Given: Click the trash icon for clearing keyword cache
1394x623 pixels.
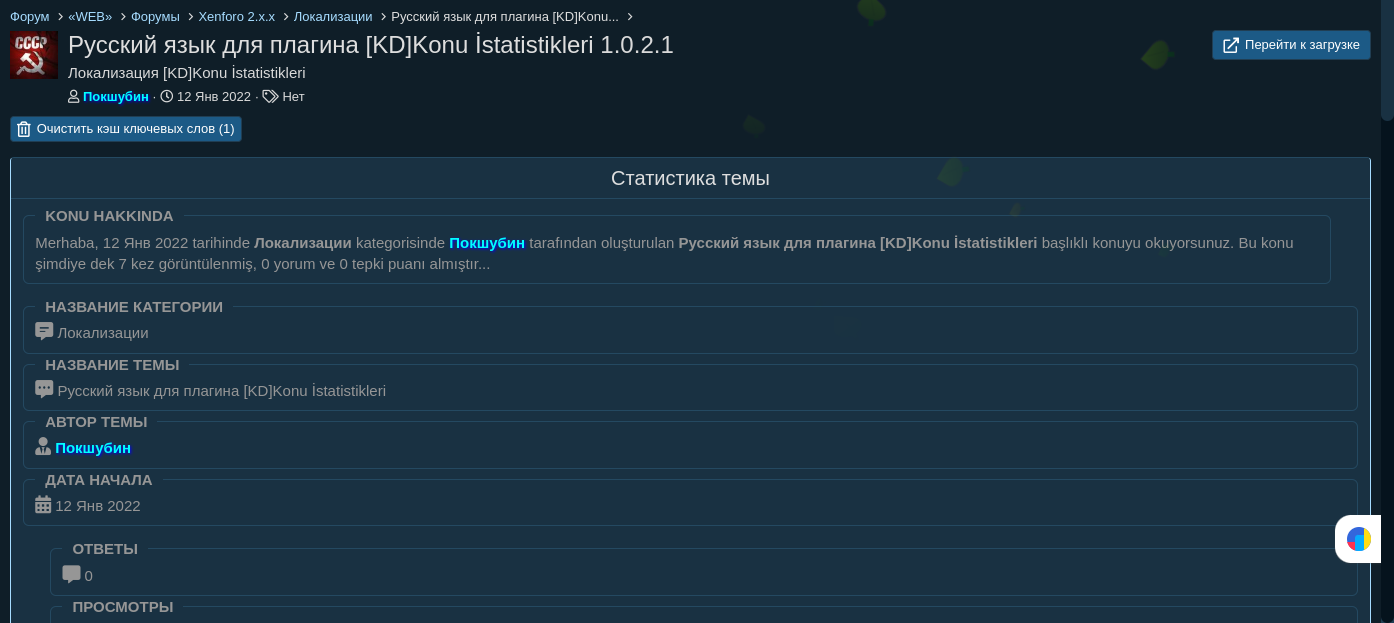Looking at the screenshot, I should click(x=24, y=129).
